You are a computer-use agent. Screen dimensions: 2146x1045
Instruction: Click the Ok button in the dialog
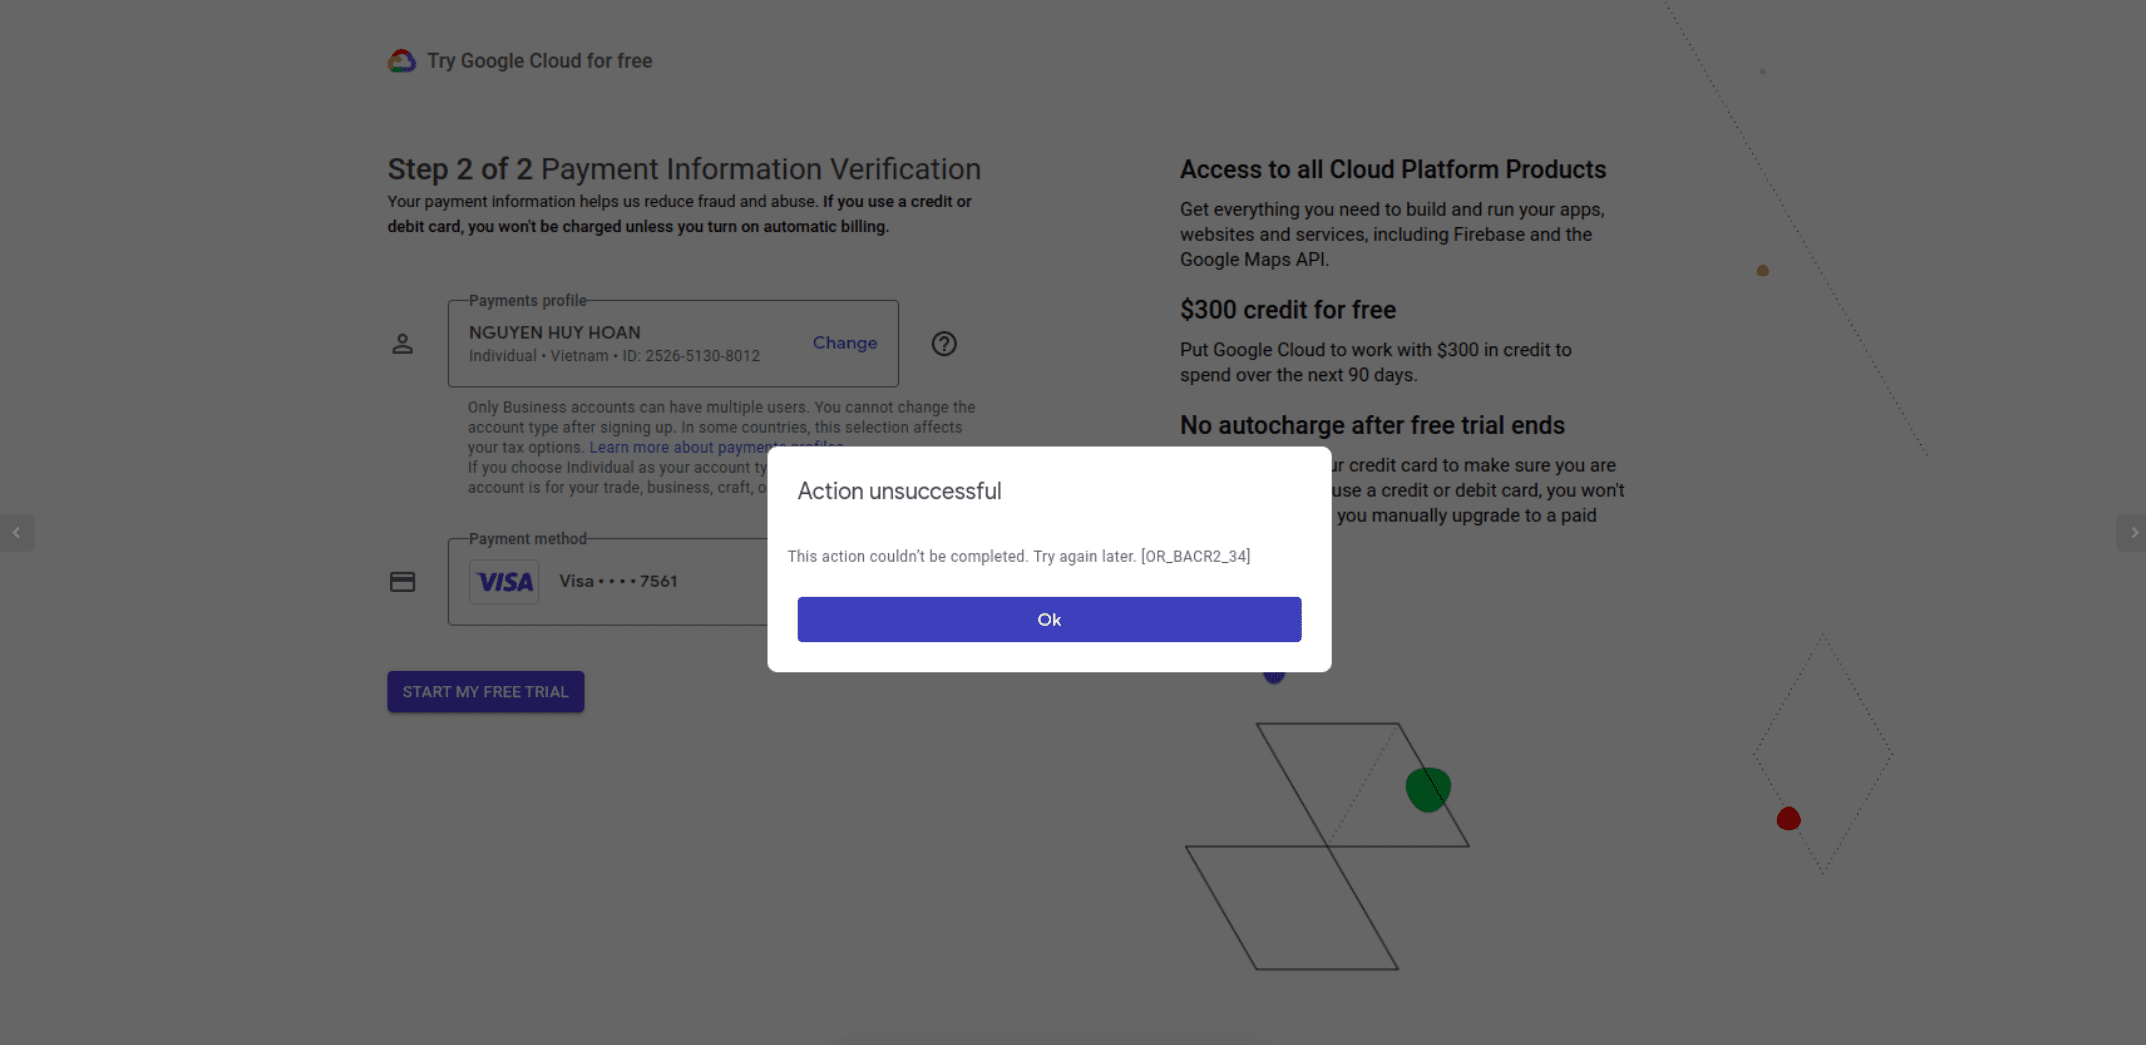click(1048, 619)
